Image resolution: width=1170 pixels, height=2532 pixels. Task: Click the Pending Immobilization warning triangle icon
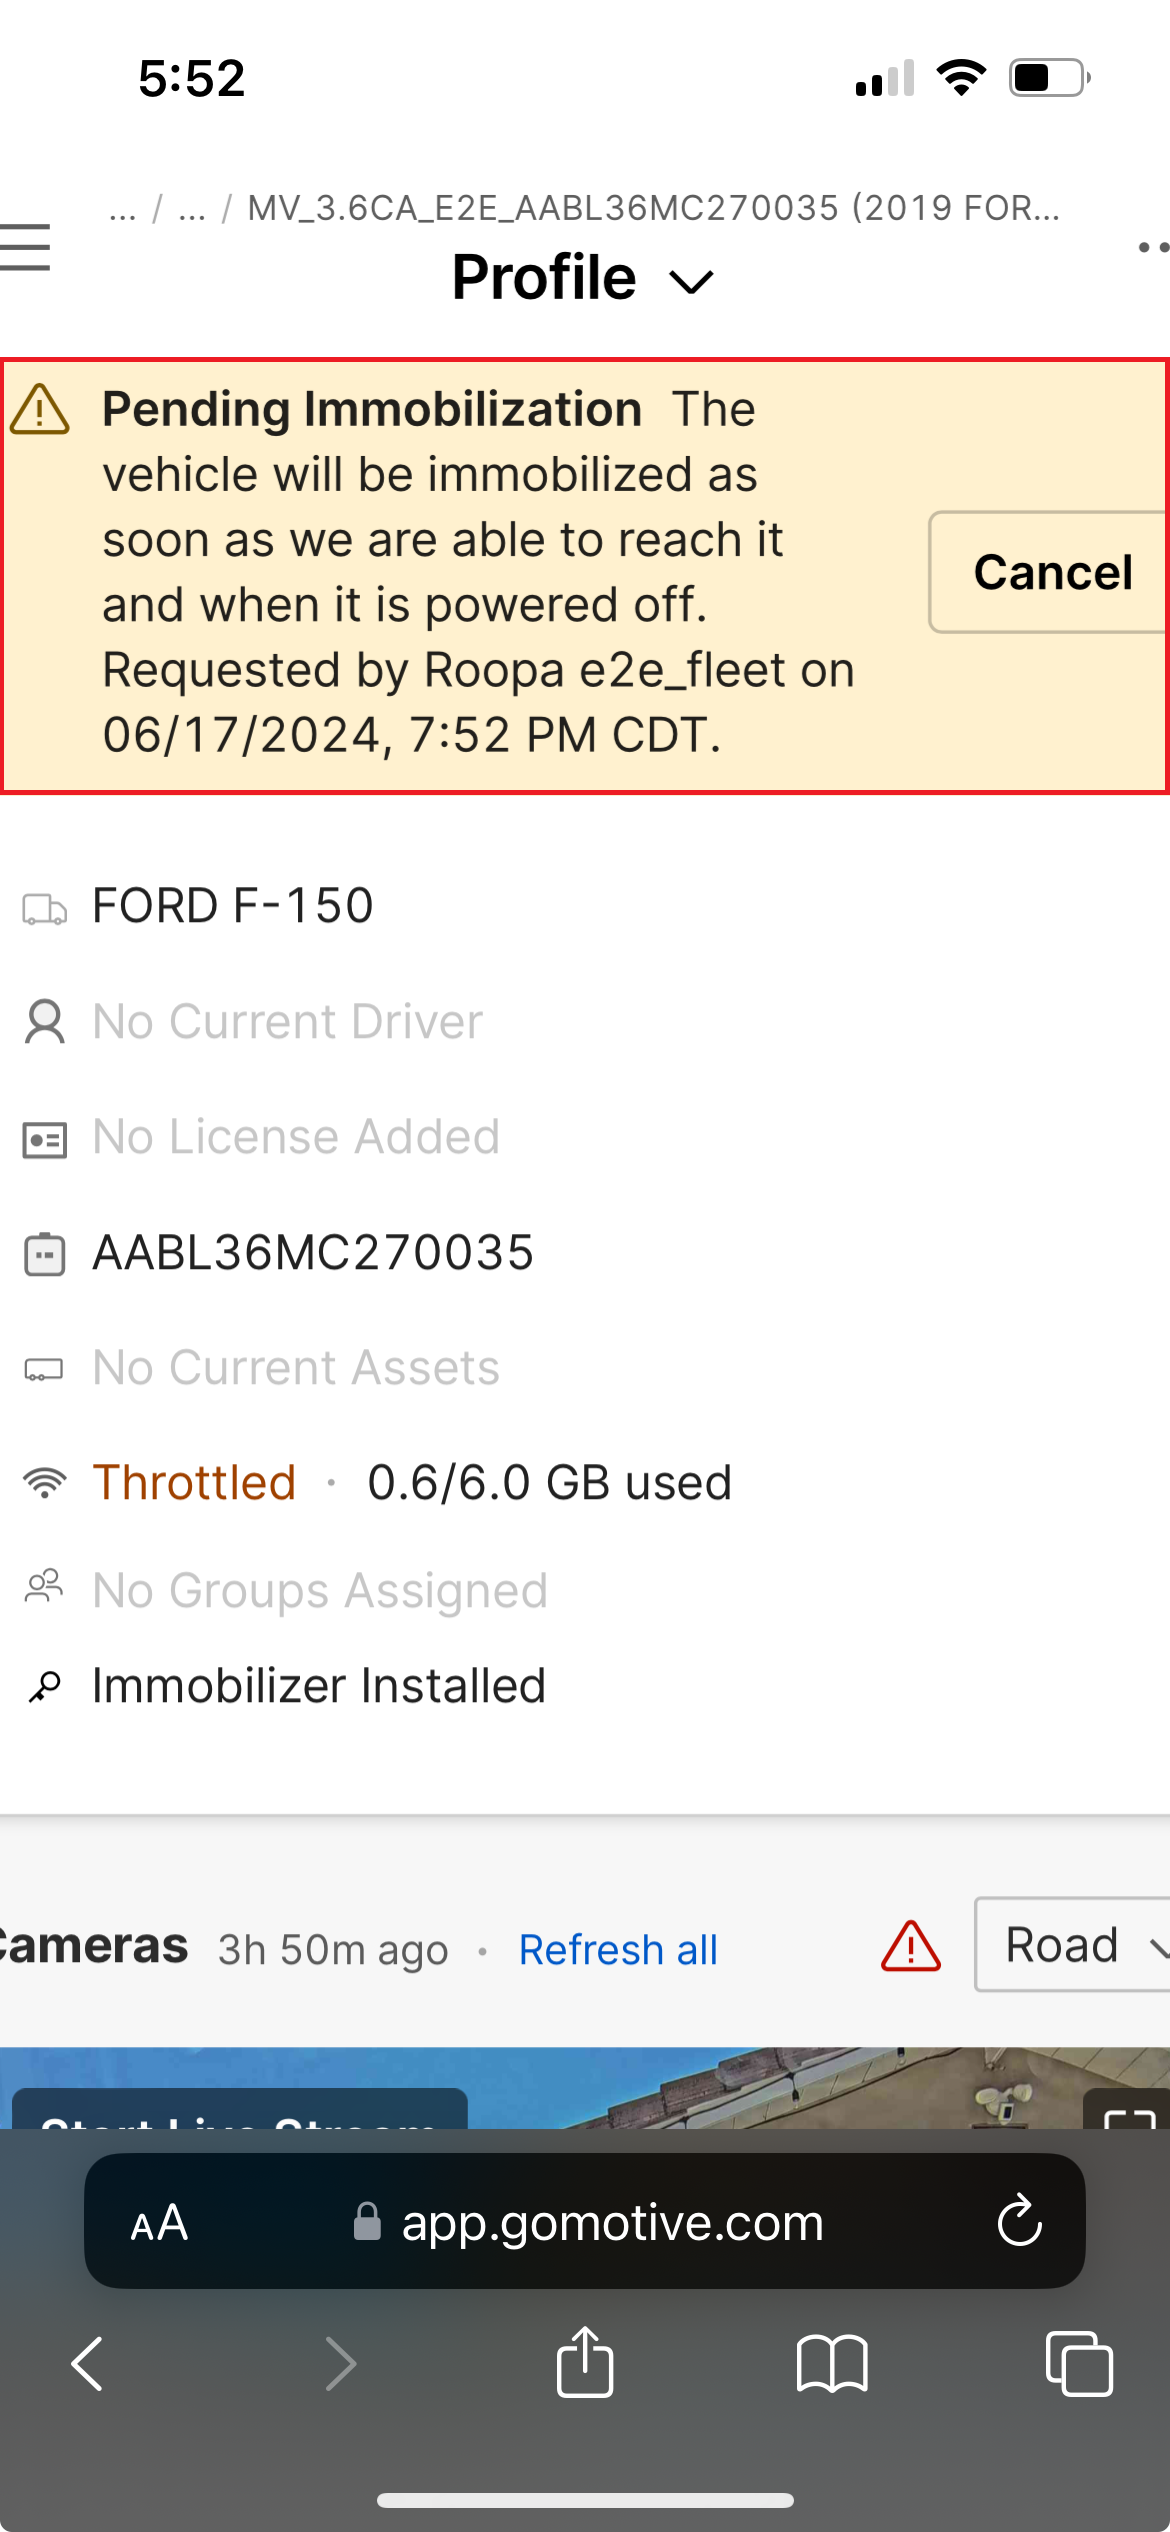tap(40, 410)
